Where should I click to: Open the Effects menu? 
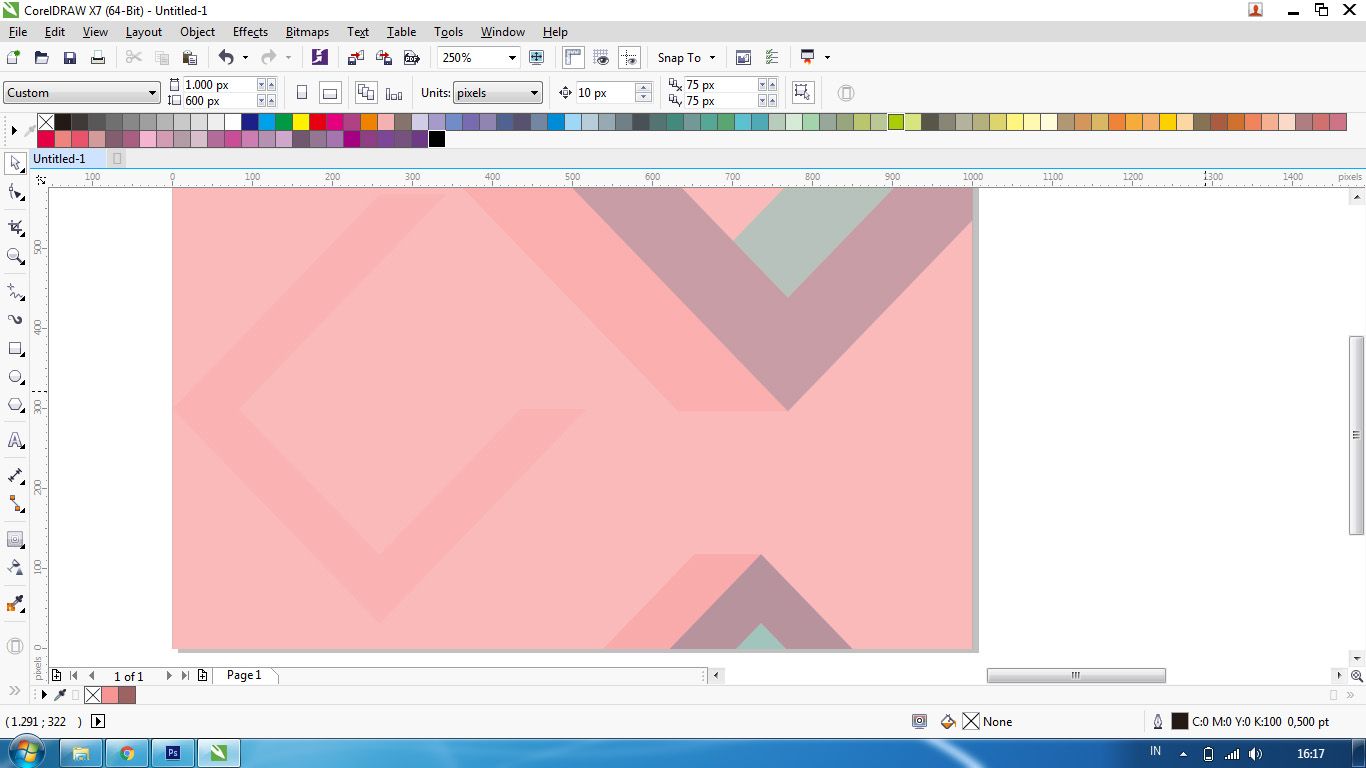tap(250, 32)
